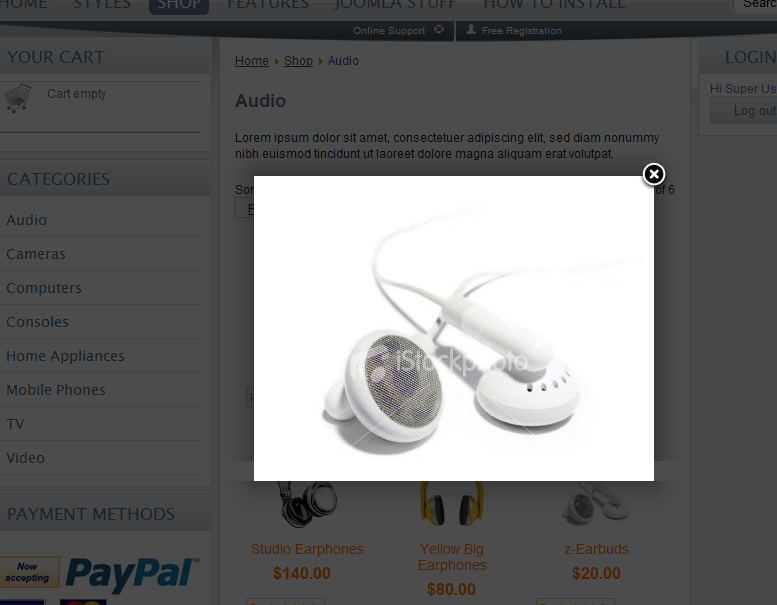Close the earphones image lightbox
Image resolution: width=777 pixels, height=605 pixels.
tap(654, 174)
